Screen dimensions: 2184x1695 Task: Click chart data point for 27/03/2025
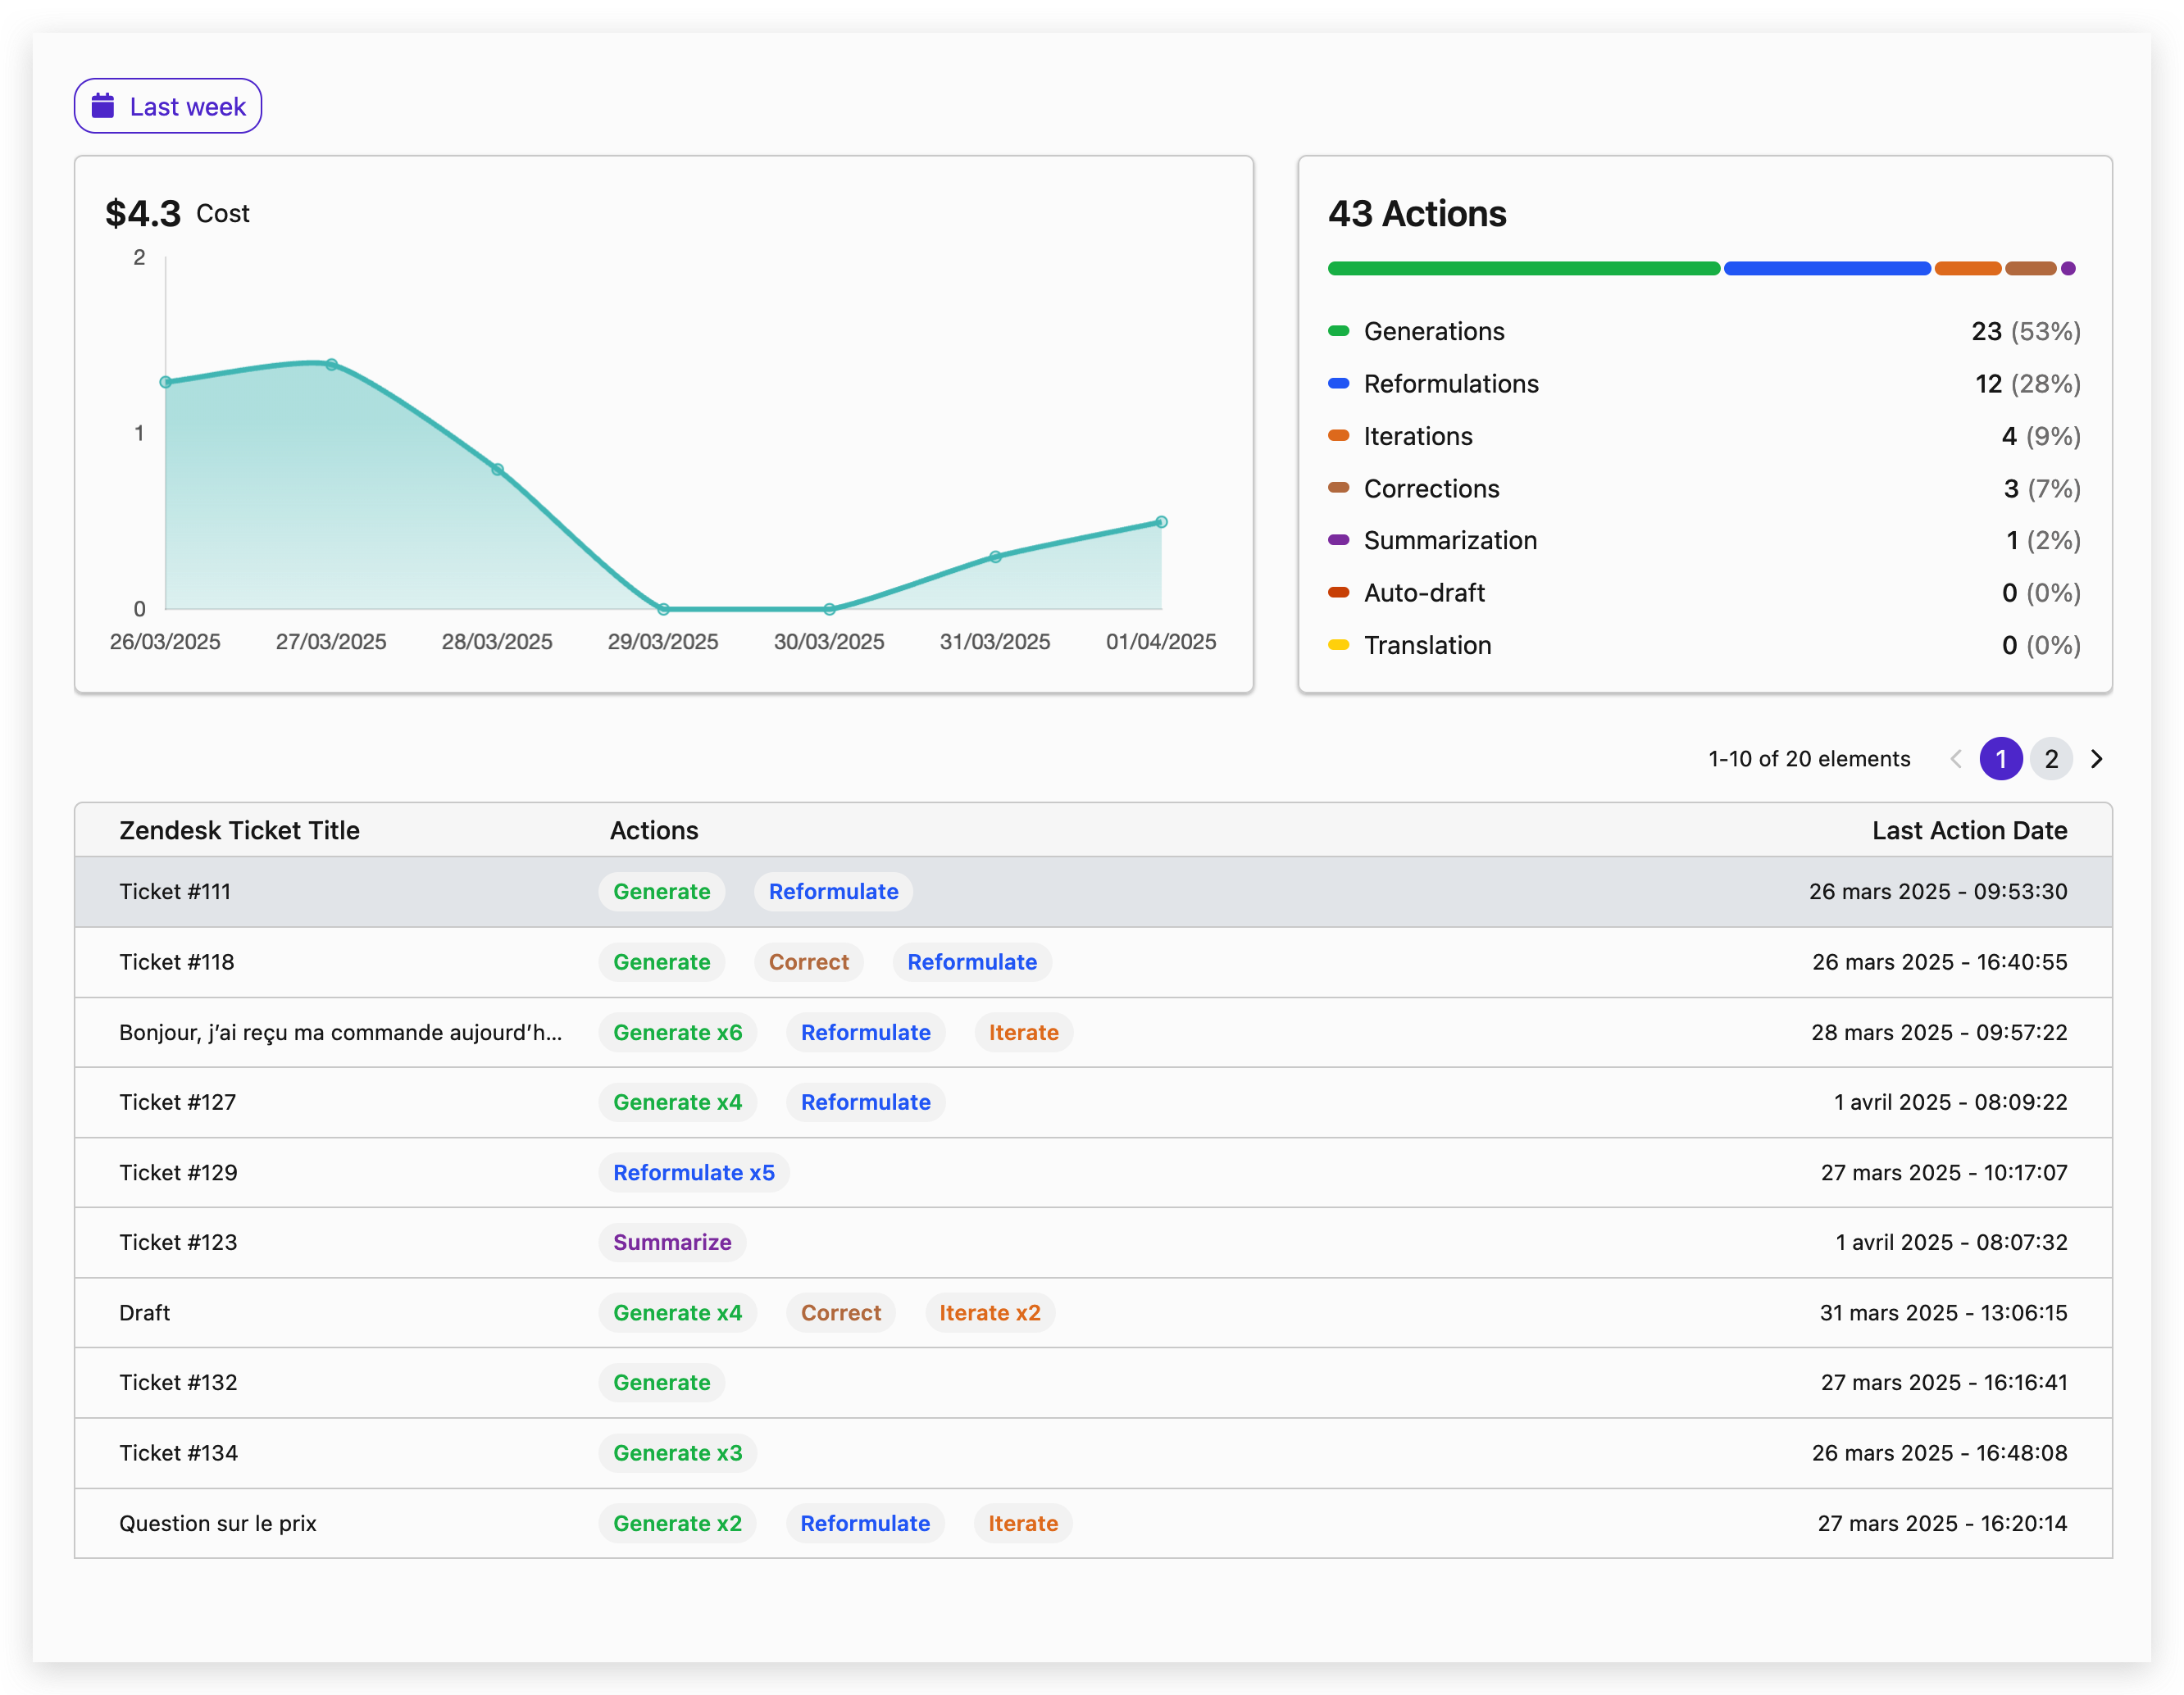click(331, 365)
